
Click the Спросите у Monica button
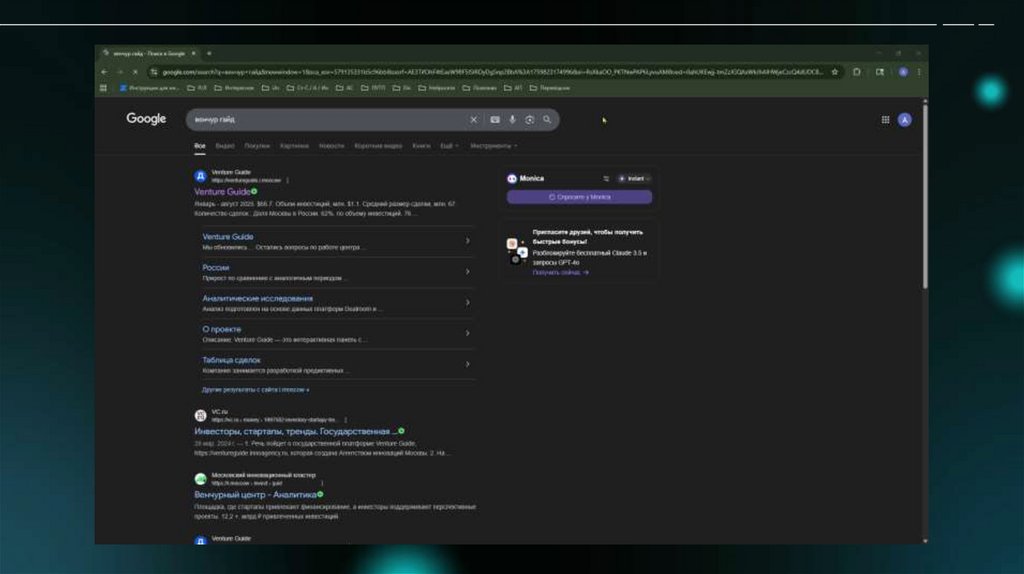pos(579,197)
